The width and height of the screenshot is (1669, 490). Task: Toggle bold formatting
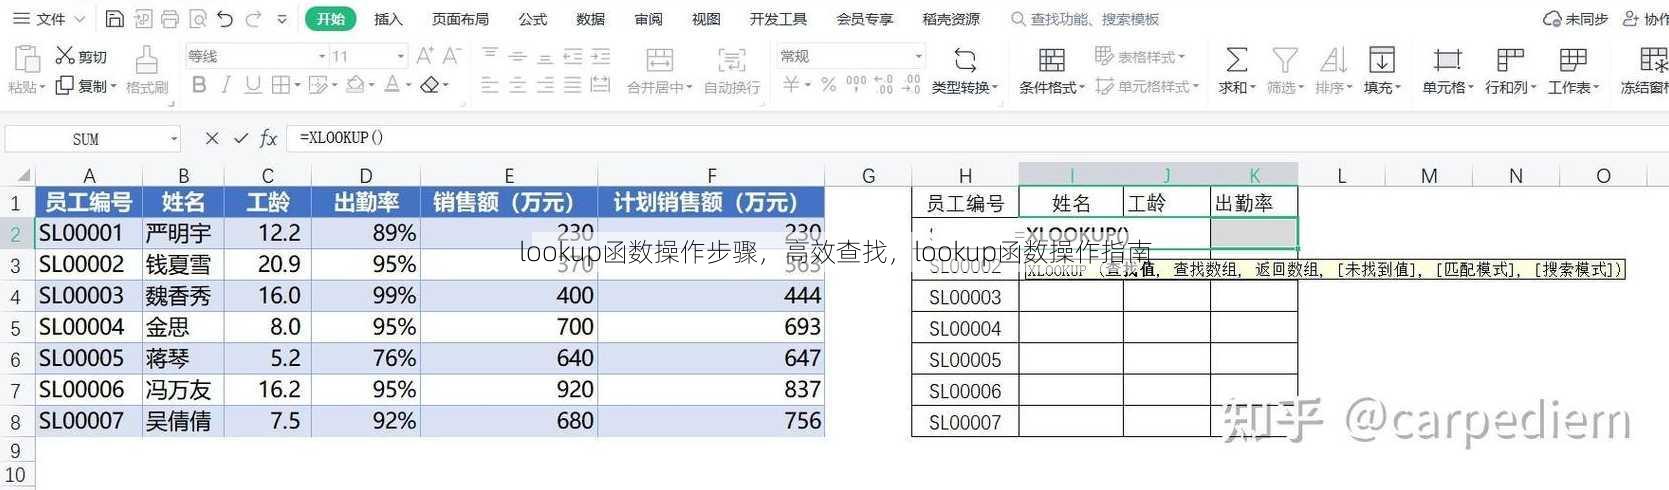[199, 85]
